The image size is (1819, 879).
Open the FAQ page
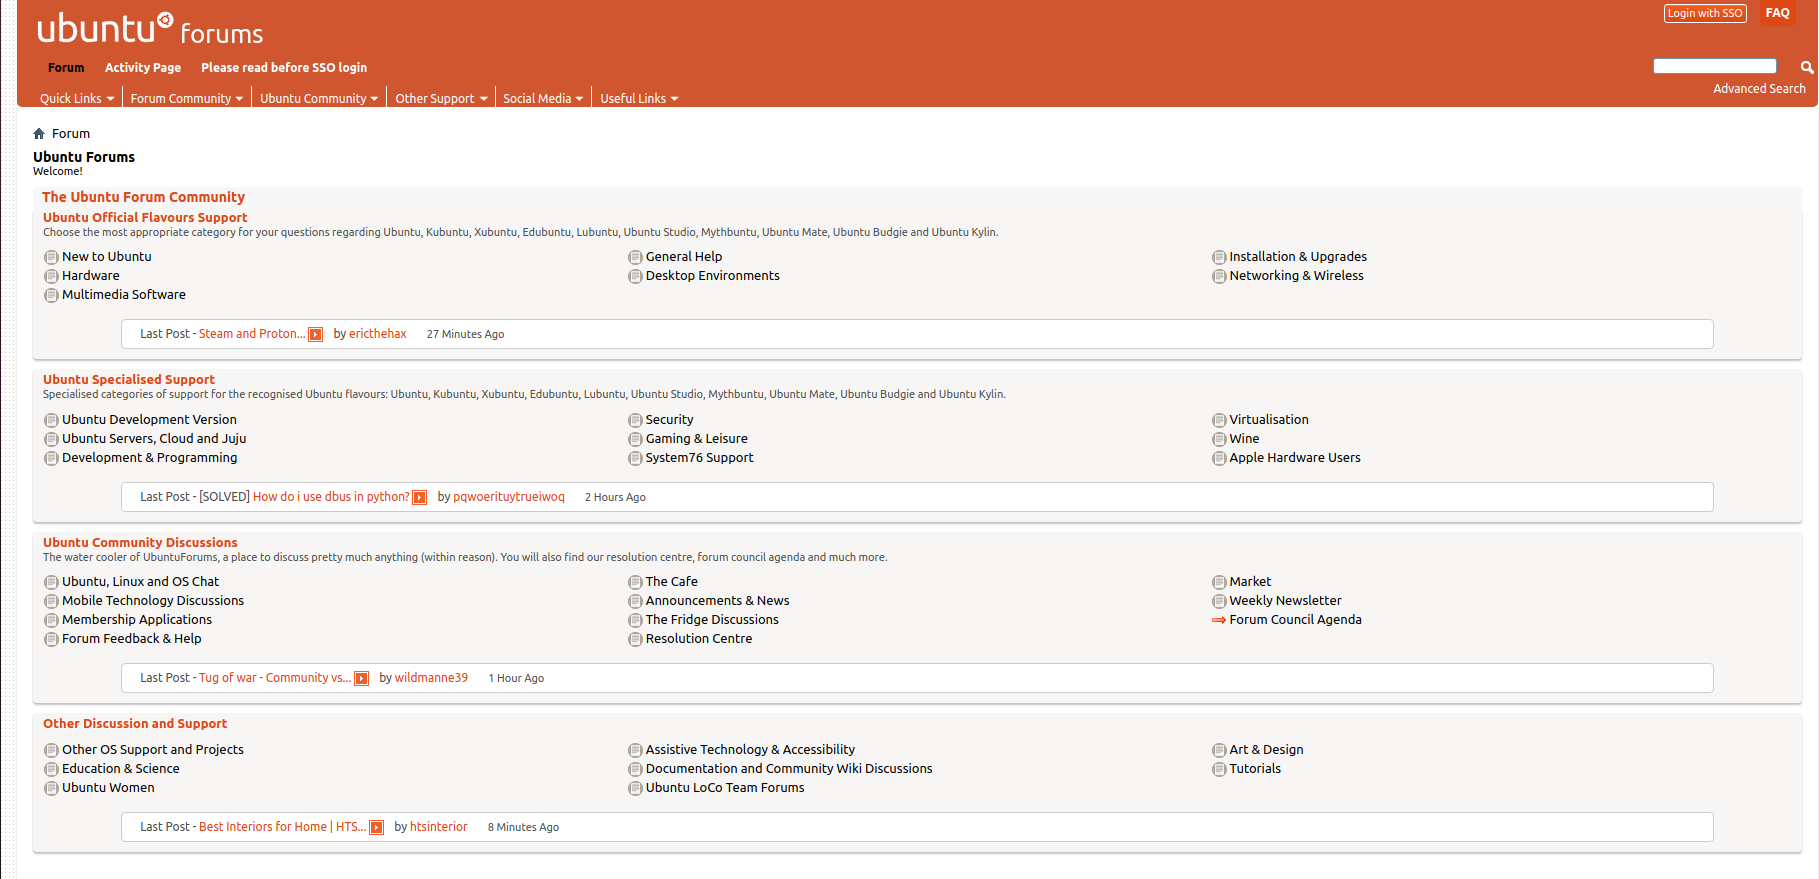click(1777, 13)
